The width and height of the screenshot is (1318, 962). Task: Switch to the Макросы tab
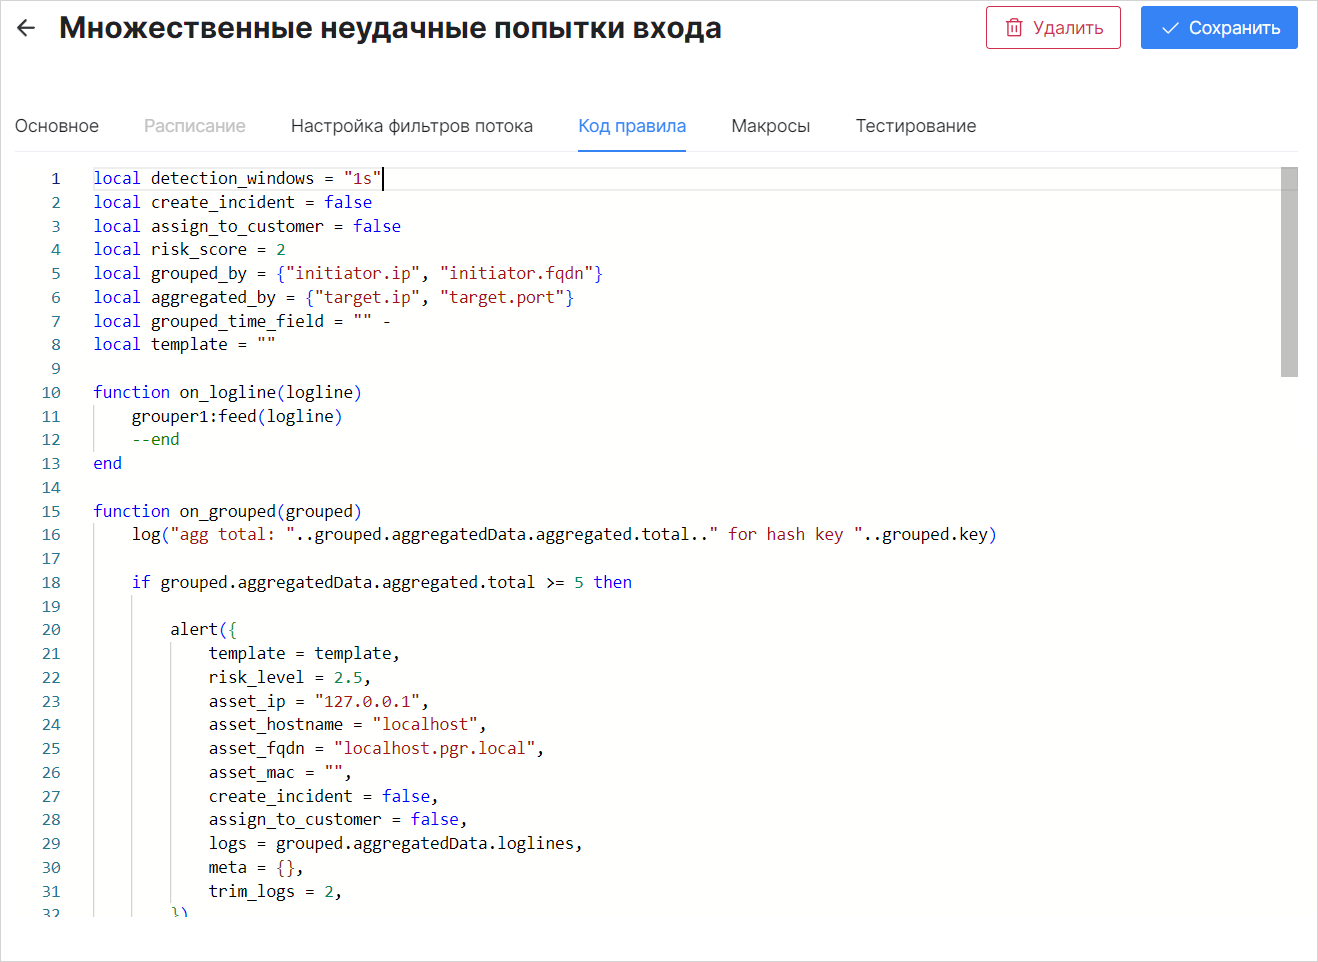click(x=770, y=126)
